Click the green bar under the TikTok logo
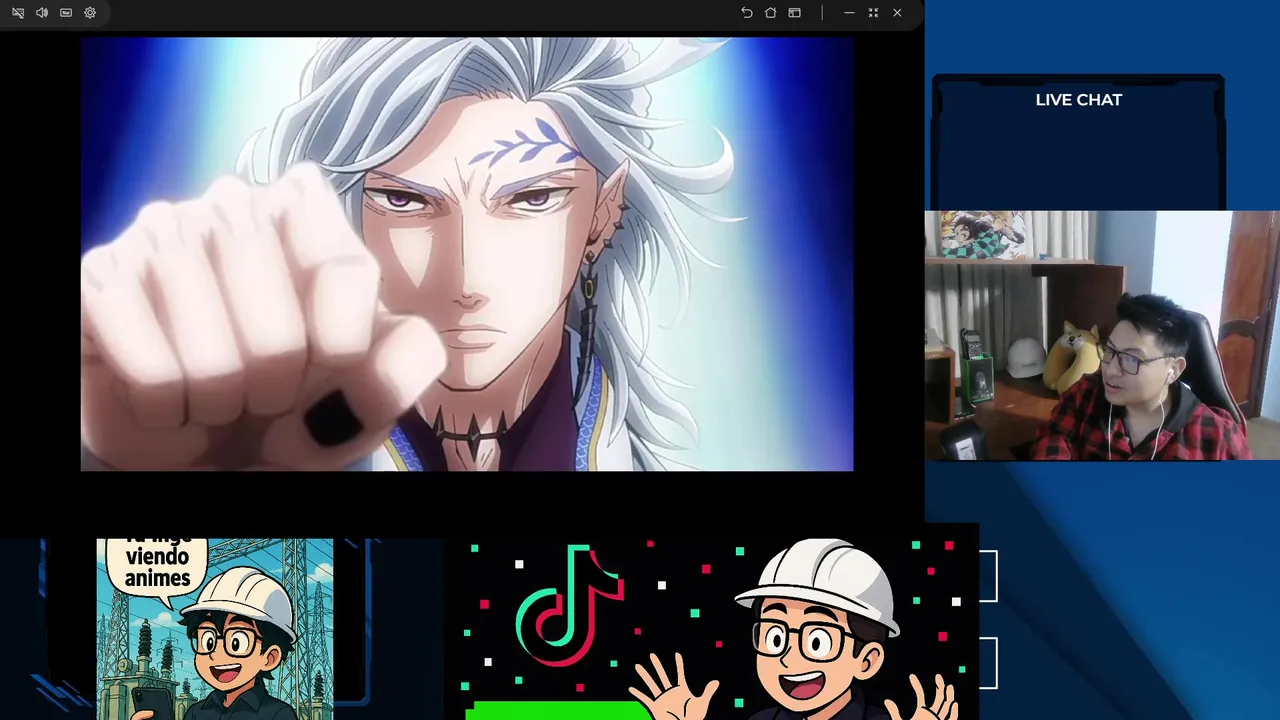The height and width of the screenshot is (720, 1280). pyautogui.click(x=559, y=710)
